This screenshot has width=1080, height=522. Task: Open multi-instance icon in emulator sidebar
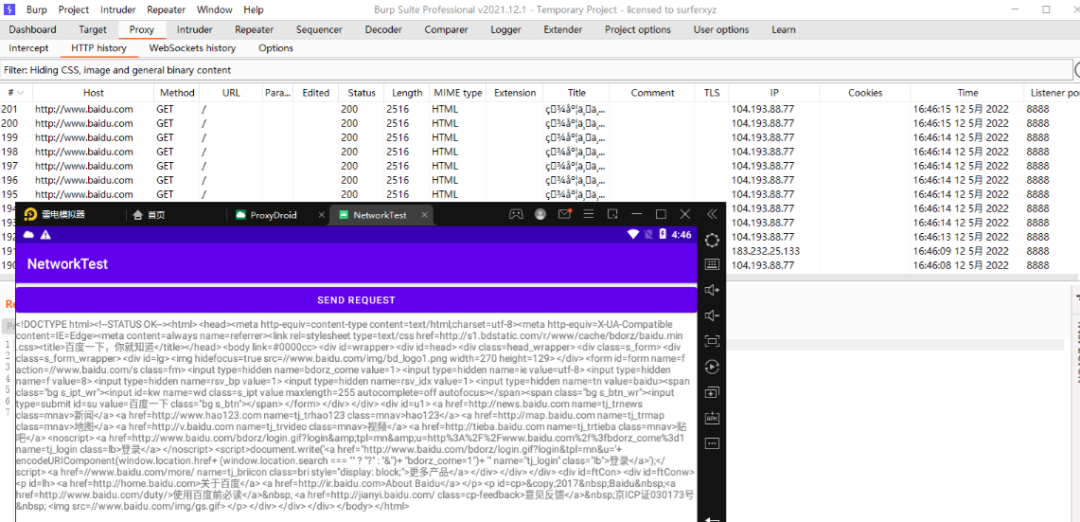[x=712, y=393]
